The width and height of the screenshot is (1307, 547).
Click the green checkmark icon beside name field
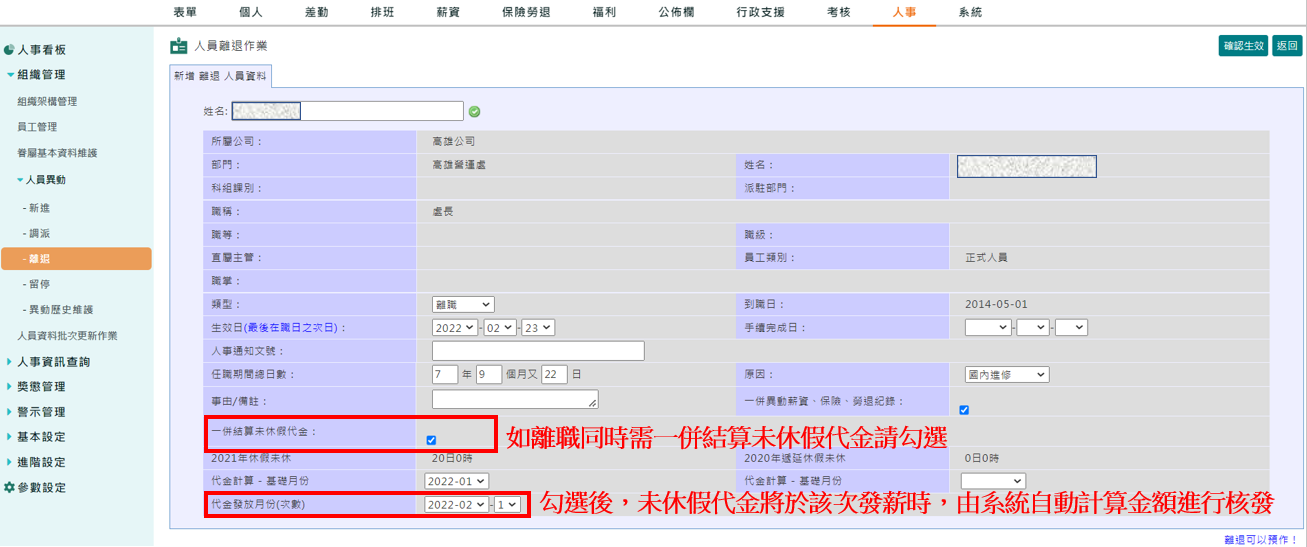point(475,111)
